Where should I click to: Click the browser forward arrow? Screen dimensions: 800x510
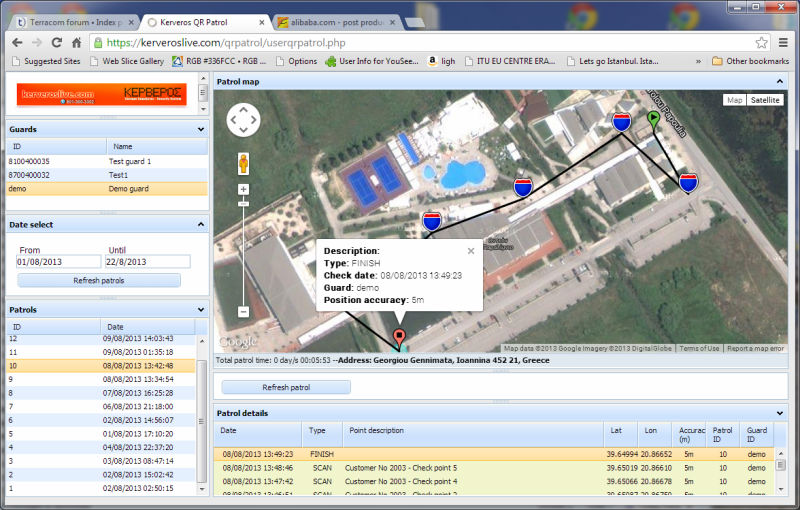[x=37, y=43]
